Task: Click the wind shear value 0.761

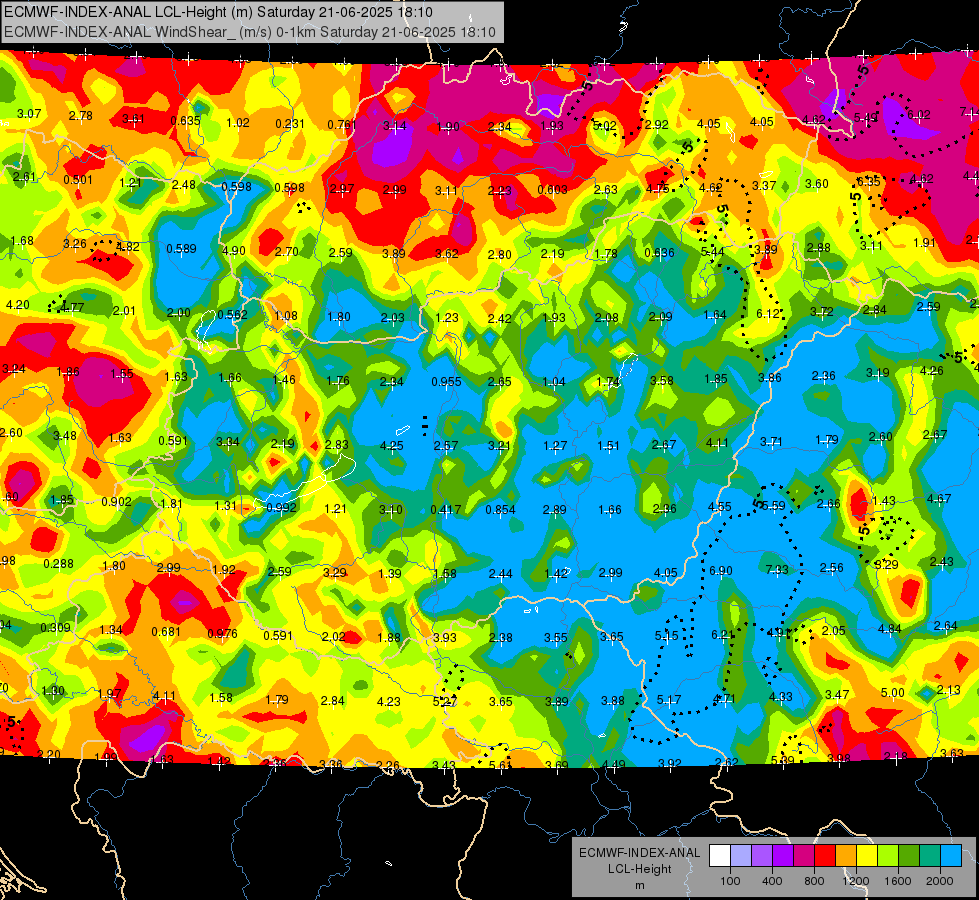Action: click(342, 125)
